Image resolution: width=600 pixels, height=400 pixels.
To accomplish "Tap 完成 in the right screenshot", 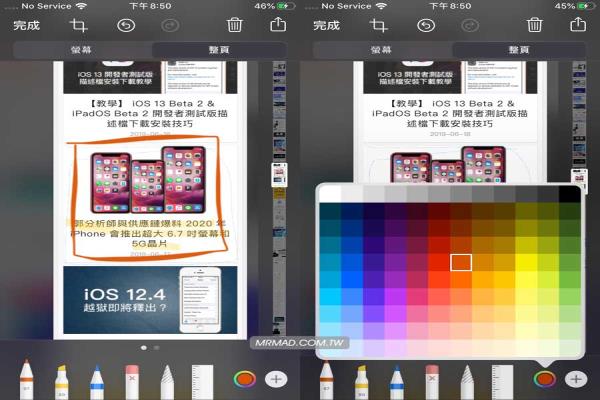I will [326, 25].
